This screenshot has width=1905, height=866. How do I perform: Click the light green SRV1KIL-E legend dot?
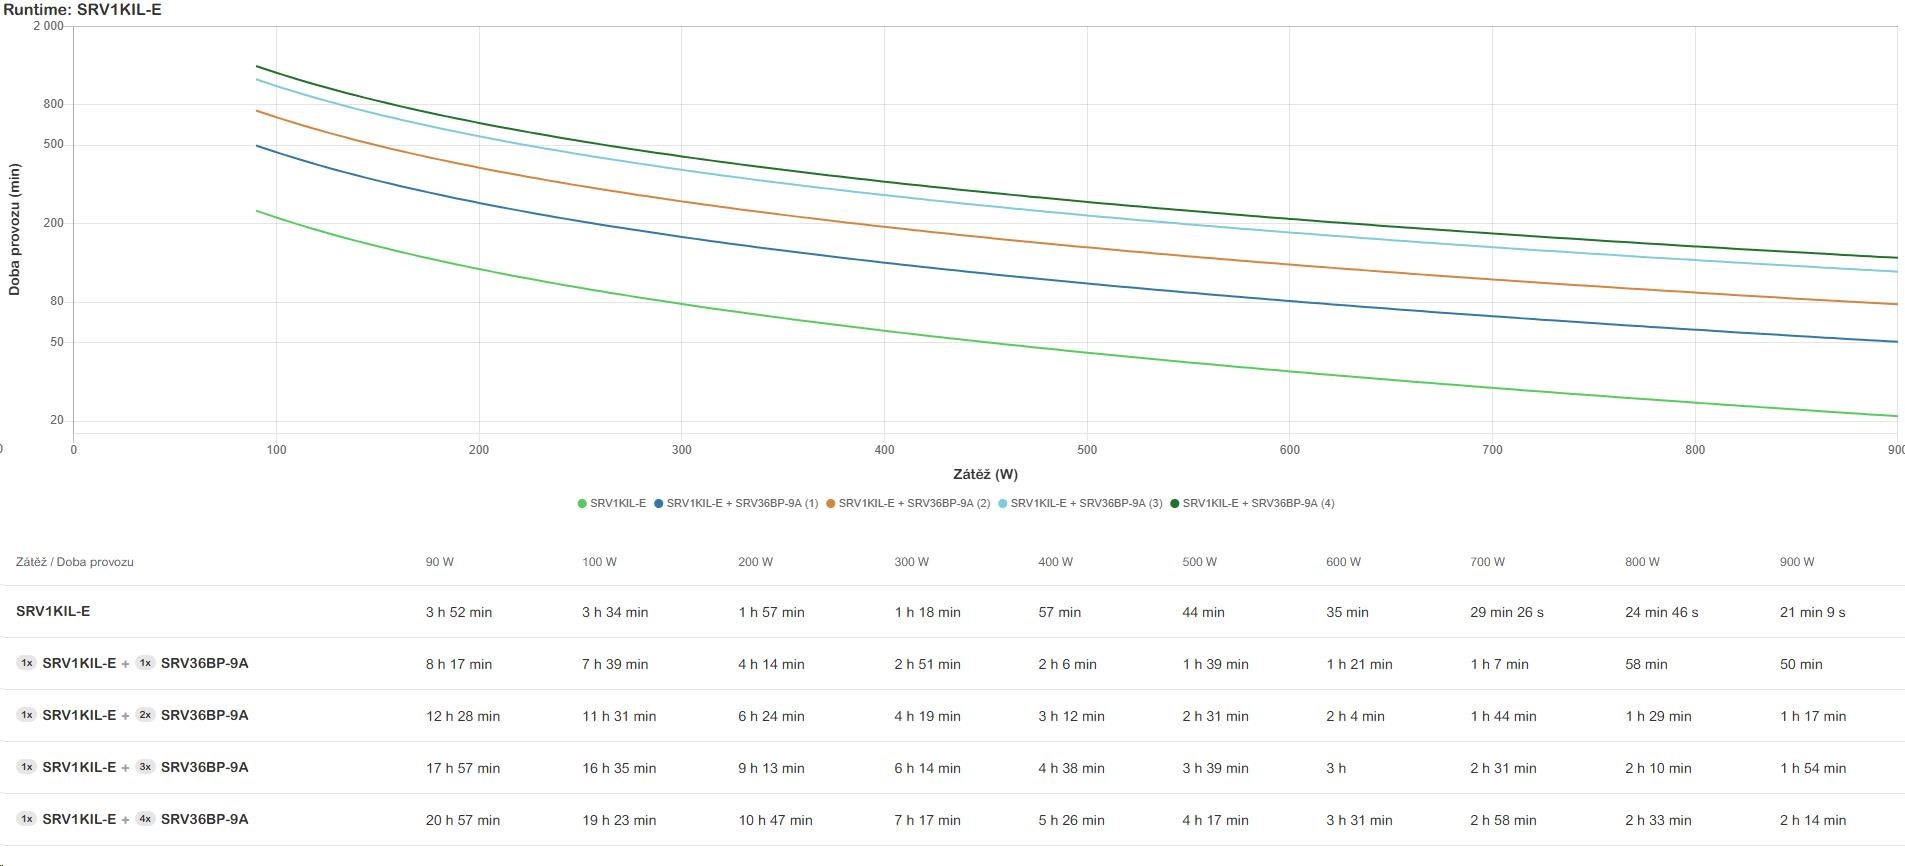coord(582,503)
